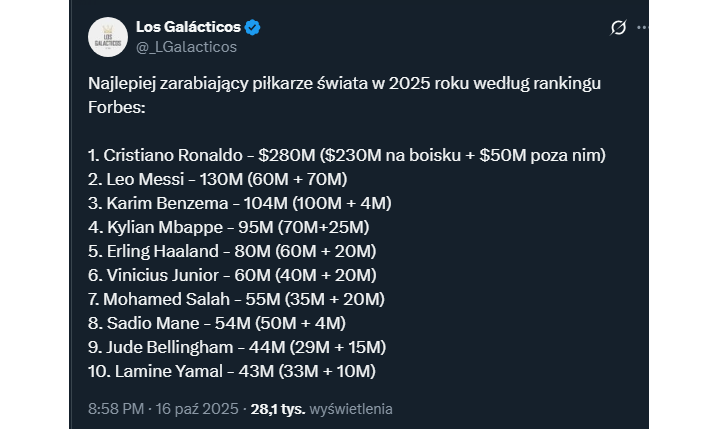Select the Vinicius Junior 60M entry

tap(232, 275)
